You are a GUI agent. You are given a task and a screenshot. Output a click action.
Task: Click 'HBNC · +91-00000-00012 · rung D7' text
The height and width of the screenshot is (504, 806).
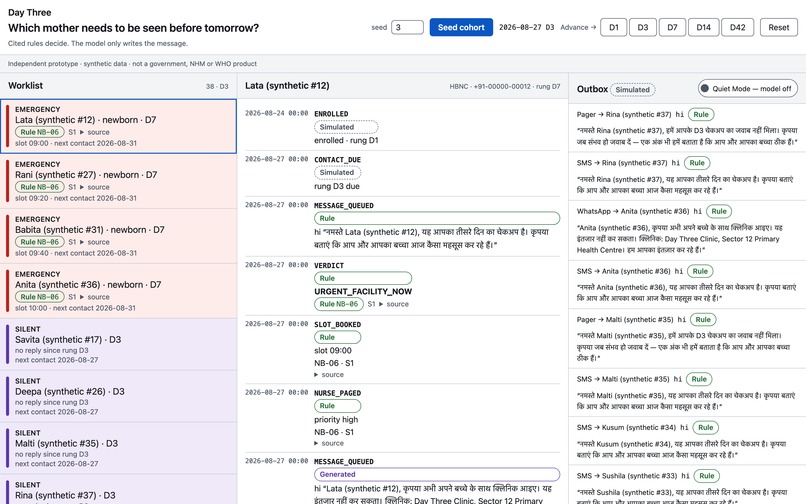505,86
